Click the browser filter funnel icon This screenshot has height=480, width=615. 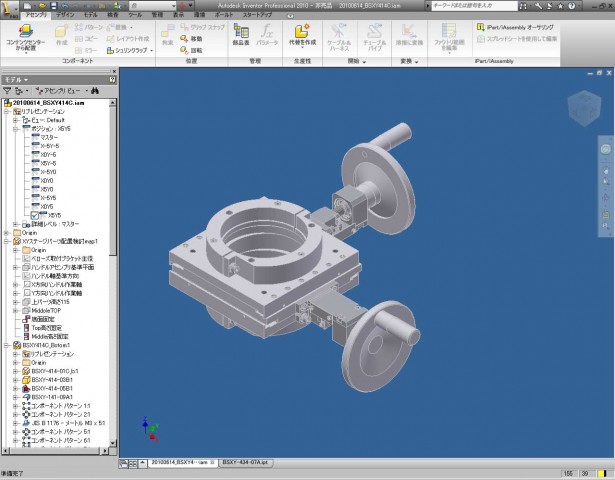coord(7,91)
